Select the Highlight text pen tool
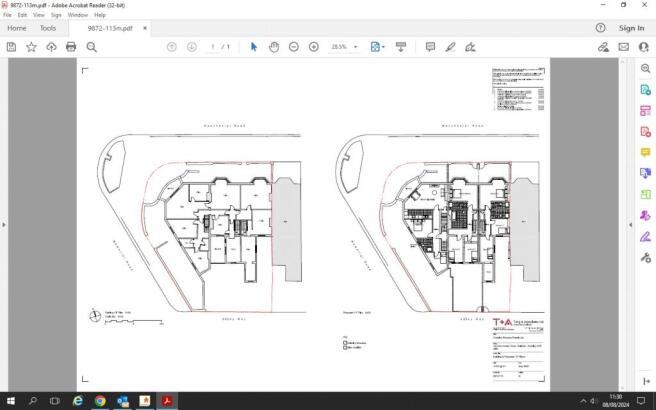 coord(450,47)
